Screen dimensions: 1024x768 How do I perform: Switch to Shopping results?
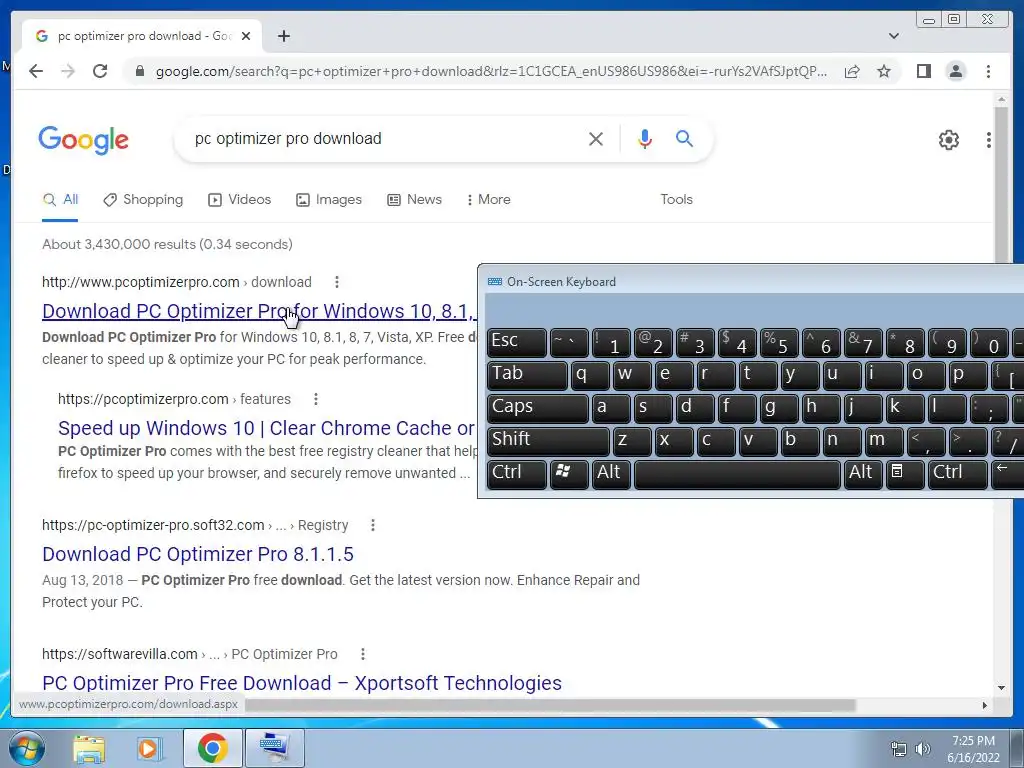tap(143, 200)
